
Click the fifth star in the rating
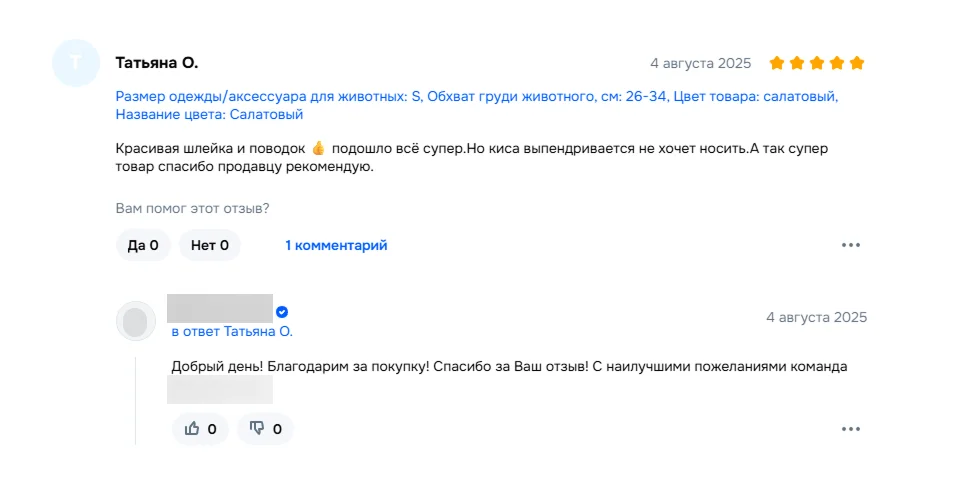(856, 63)
